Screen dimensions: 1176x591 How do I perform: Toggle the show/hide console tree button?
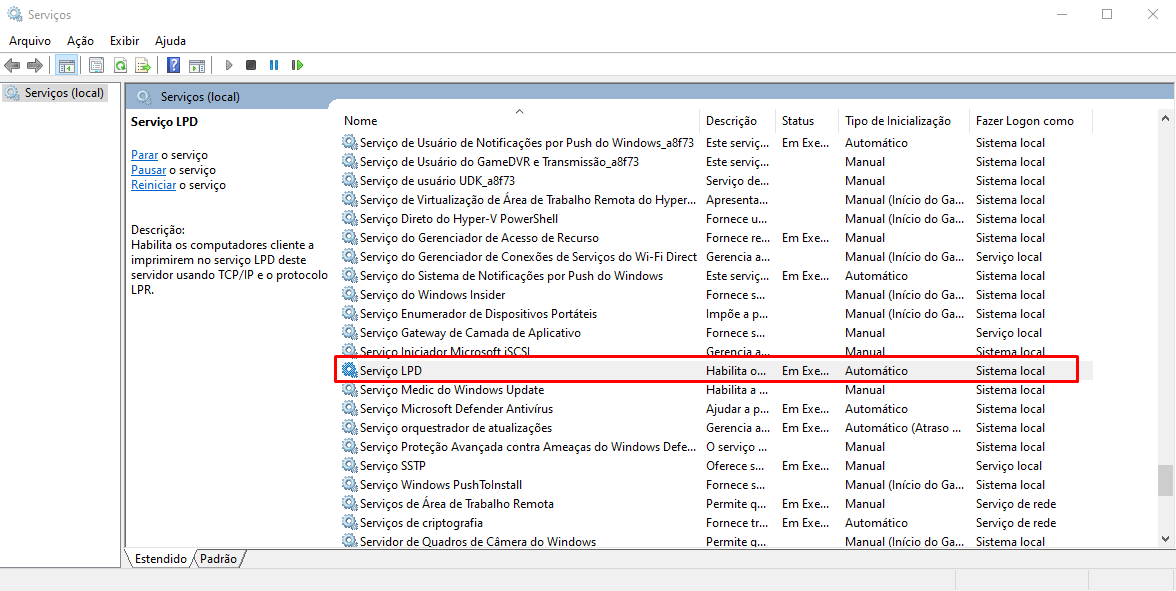pyautogui.click(x=67, y=65)
